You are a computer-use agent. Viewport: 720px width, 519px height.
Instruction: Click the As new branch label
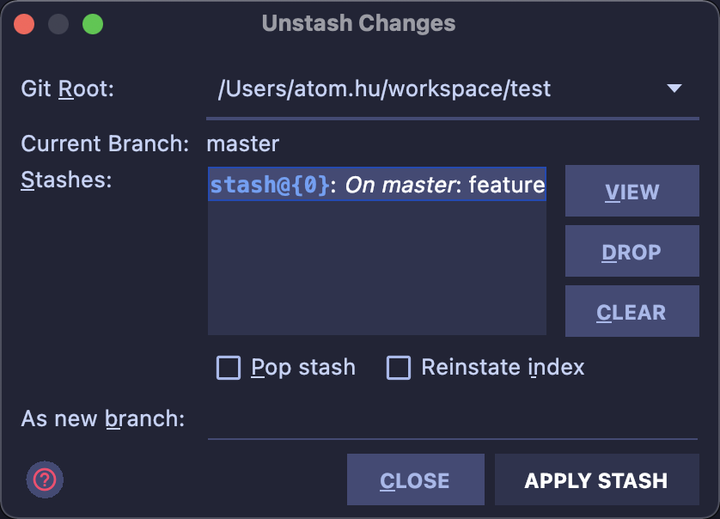pos(103,419)
